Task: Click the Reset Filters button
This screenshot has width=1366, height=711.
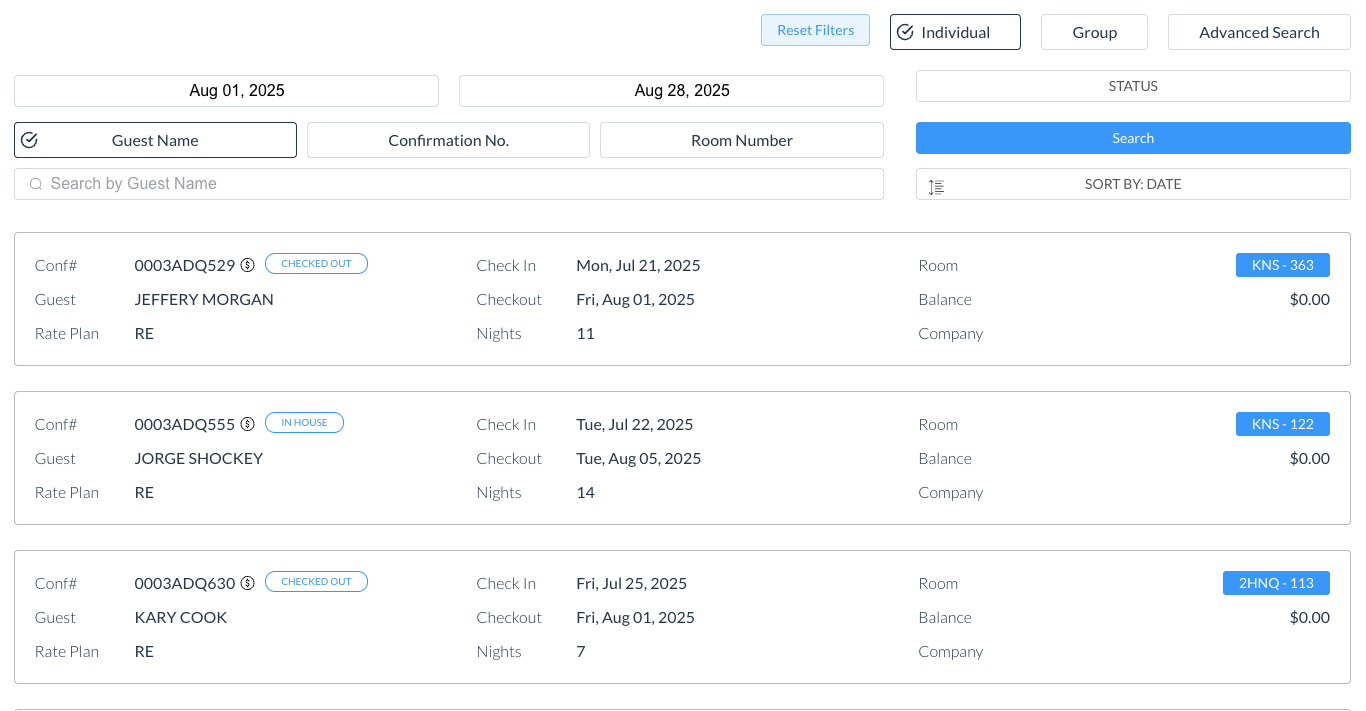Action: pos(815,30)
